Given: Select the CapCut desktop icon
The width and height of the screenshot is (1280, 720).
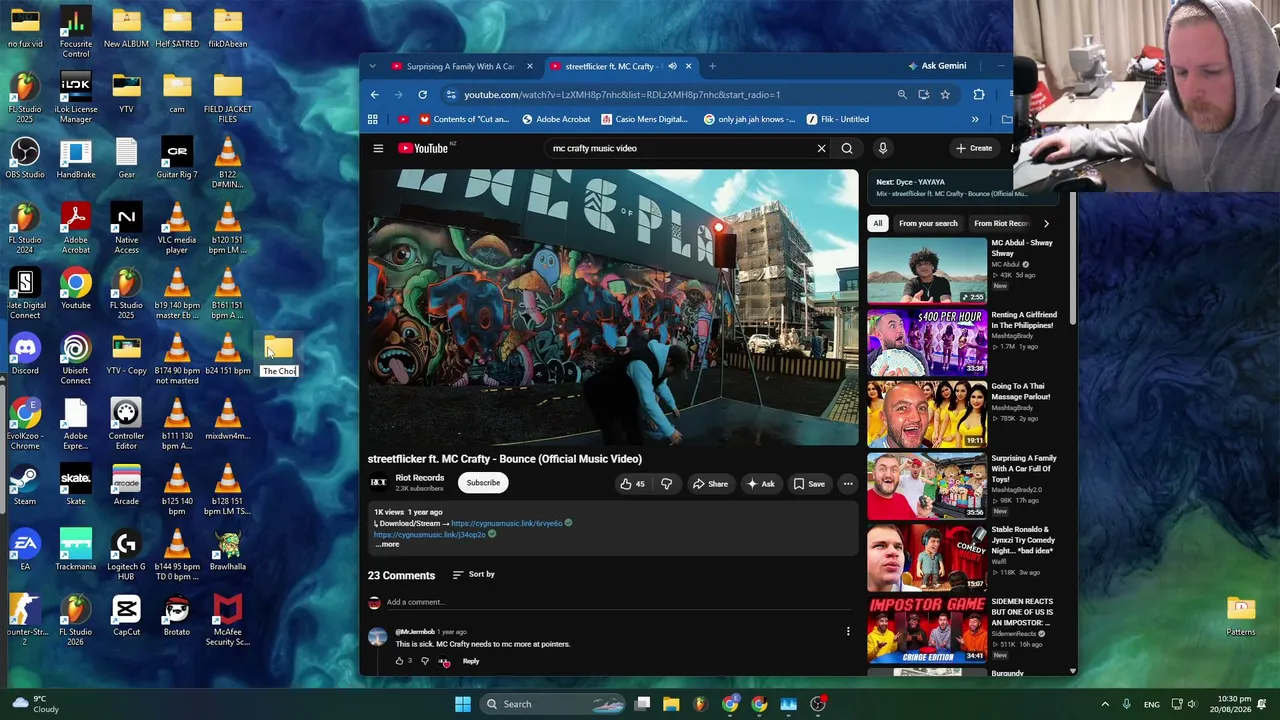Looking at the screenshot, I should [126, 616].
